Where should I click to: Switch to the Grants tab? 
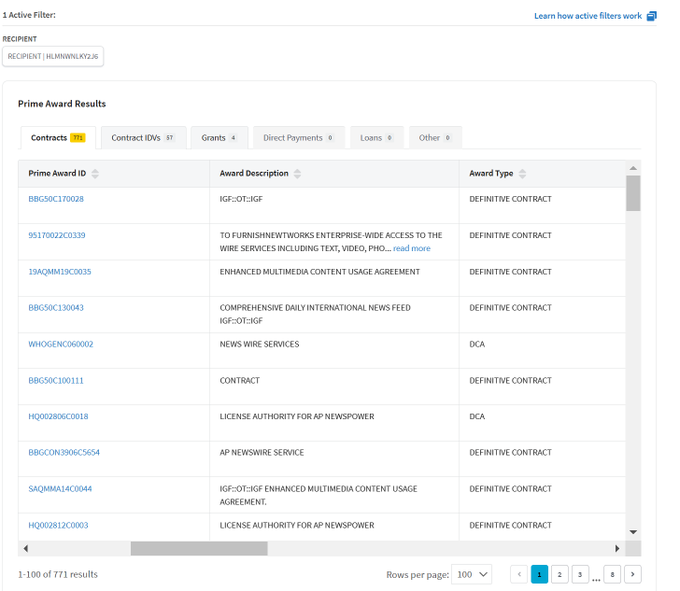219,138
